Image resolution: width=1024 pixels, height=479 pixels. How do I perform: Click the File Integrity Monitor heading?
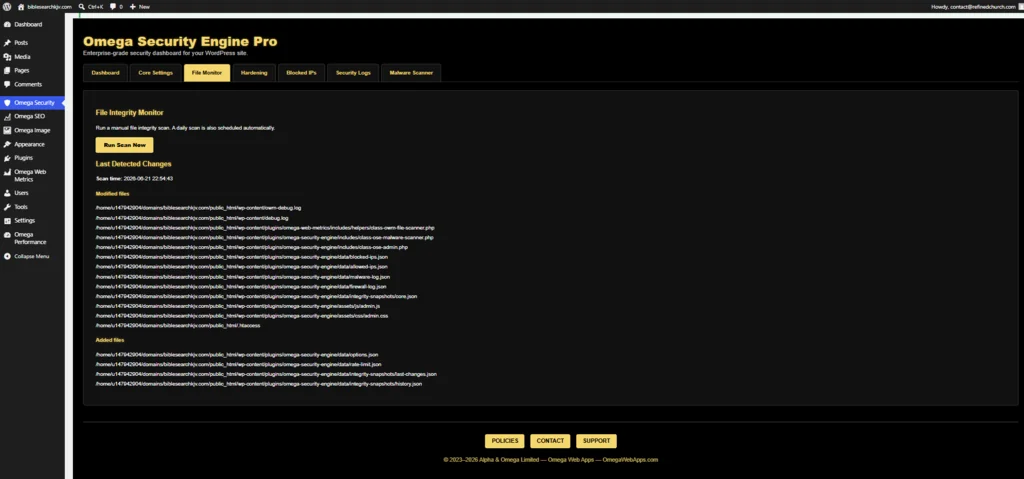129,112
